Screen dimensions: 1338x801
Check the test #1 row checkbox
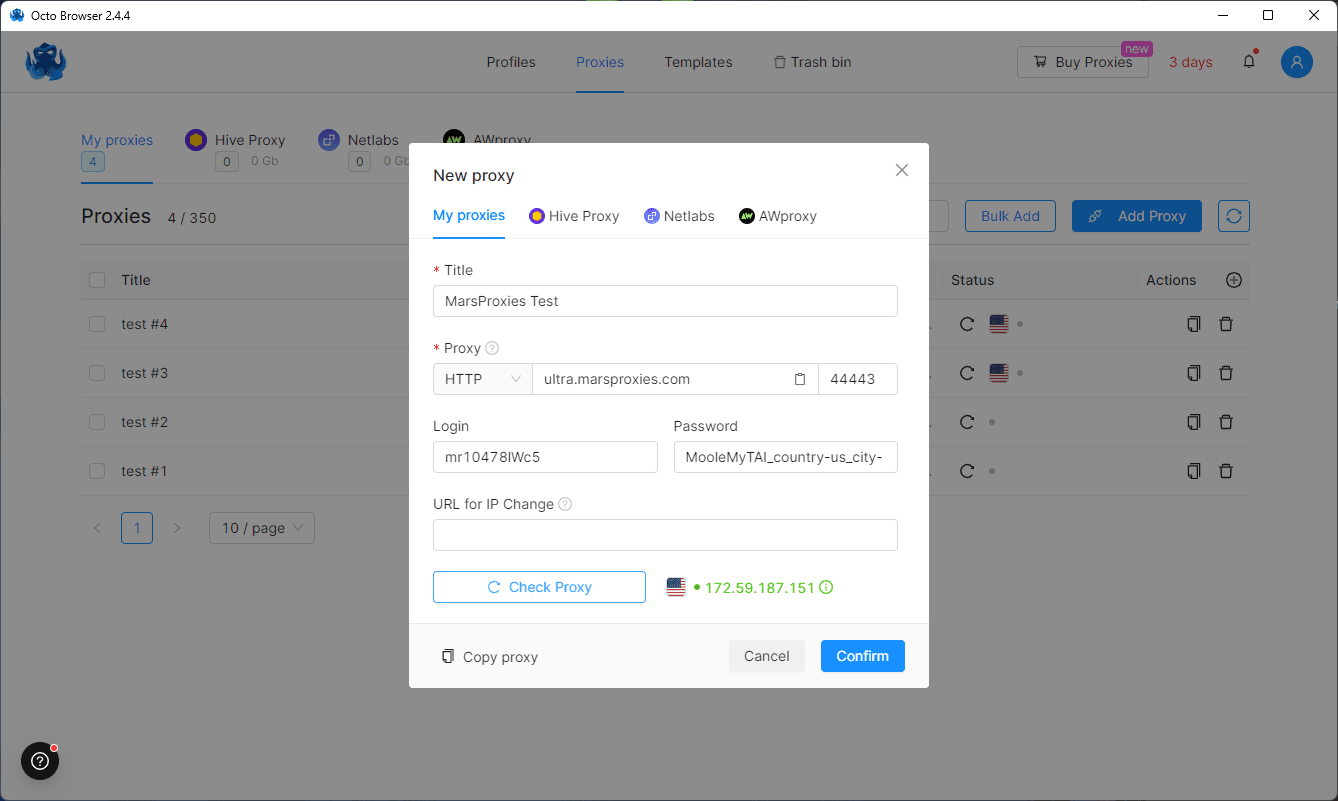(x=97, y=471)
